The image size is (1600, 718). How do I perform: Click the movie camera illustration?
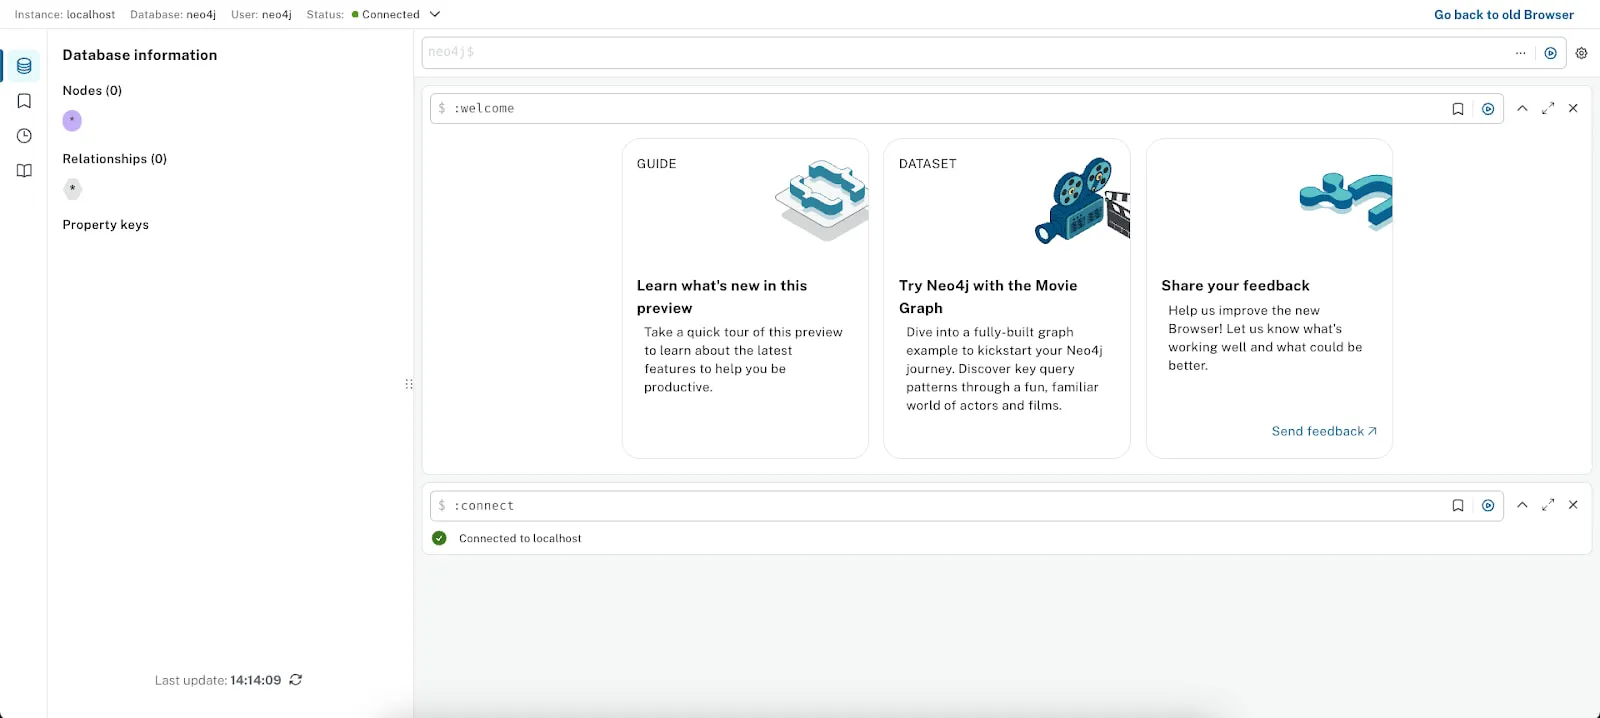1082,200
